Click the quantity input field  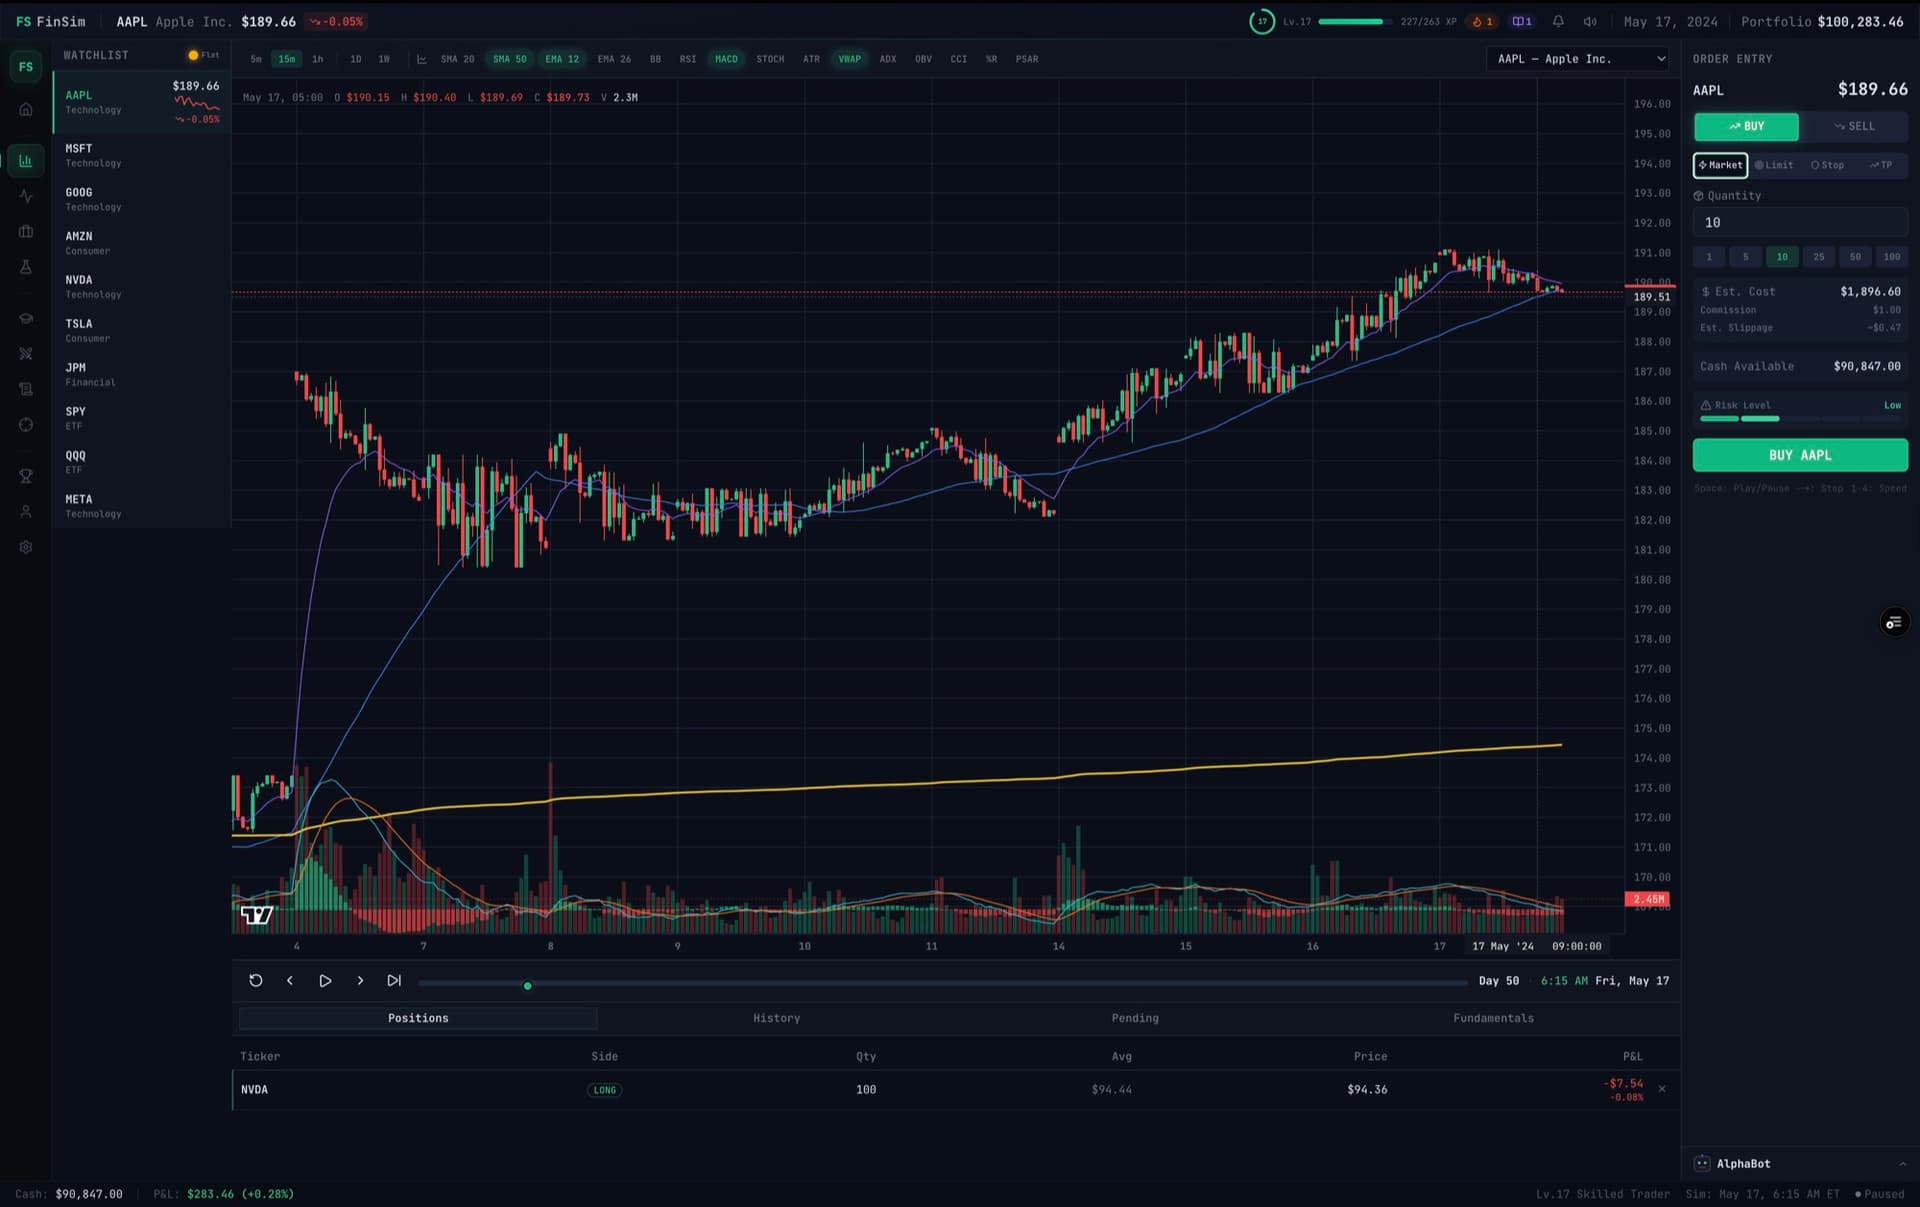point(1800,222)
